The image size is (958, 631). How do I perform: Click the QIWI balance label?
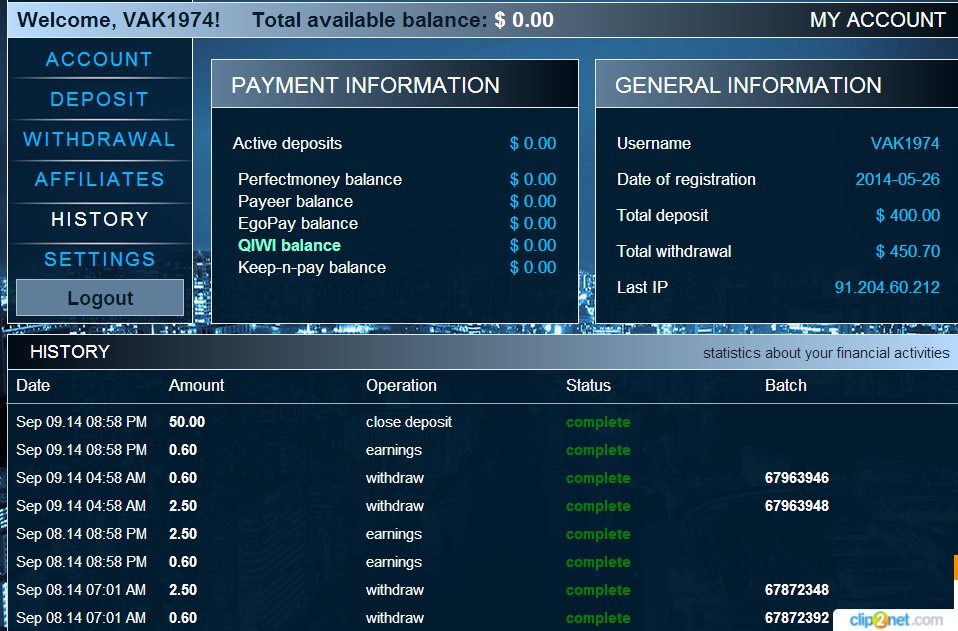(x=289, y=245)
